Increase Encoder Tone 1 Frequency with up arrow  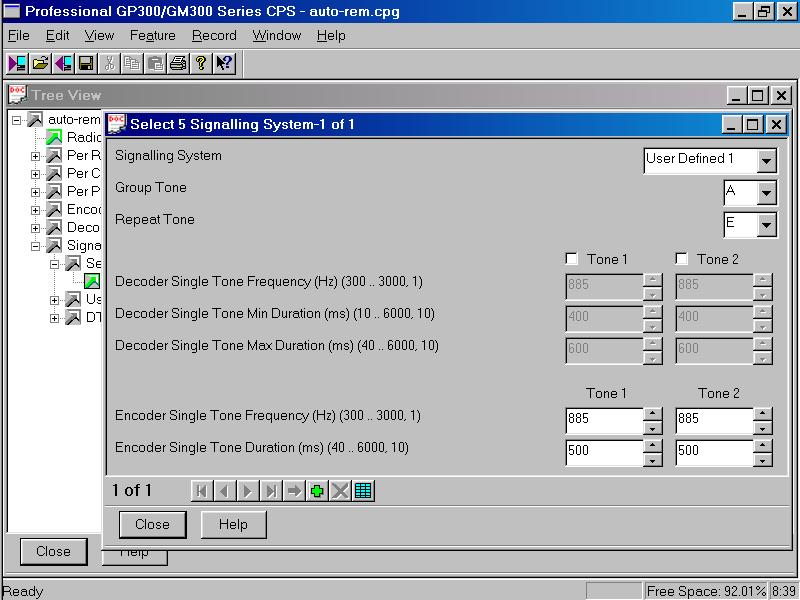click(x=653, y=414)
